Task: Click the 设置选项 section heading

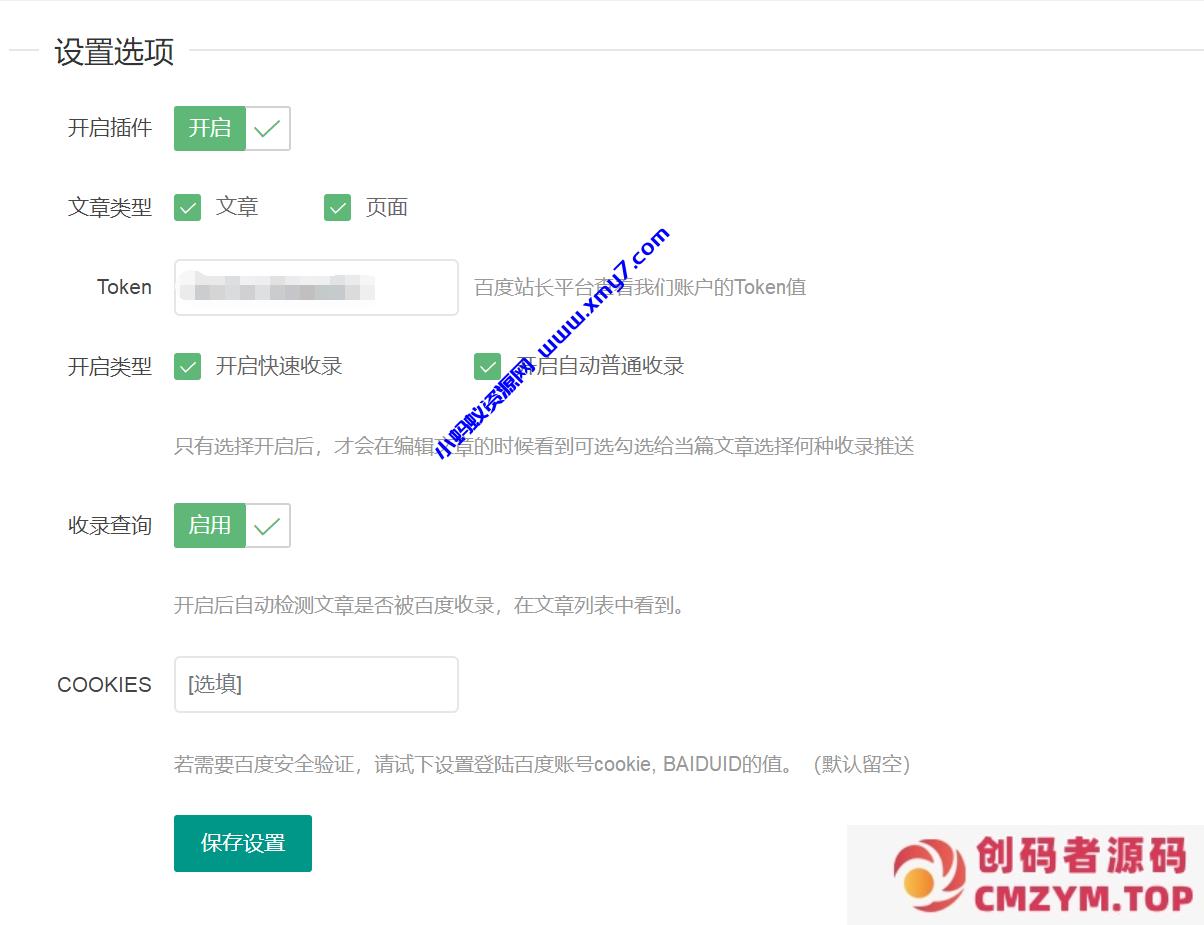Action: tap(114, 52)
